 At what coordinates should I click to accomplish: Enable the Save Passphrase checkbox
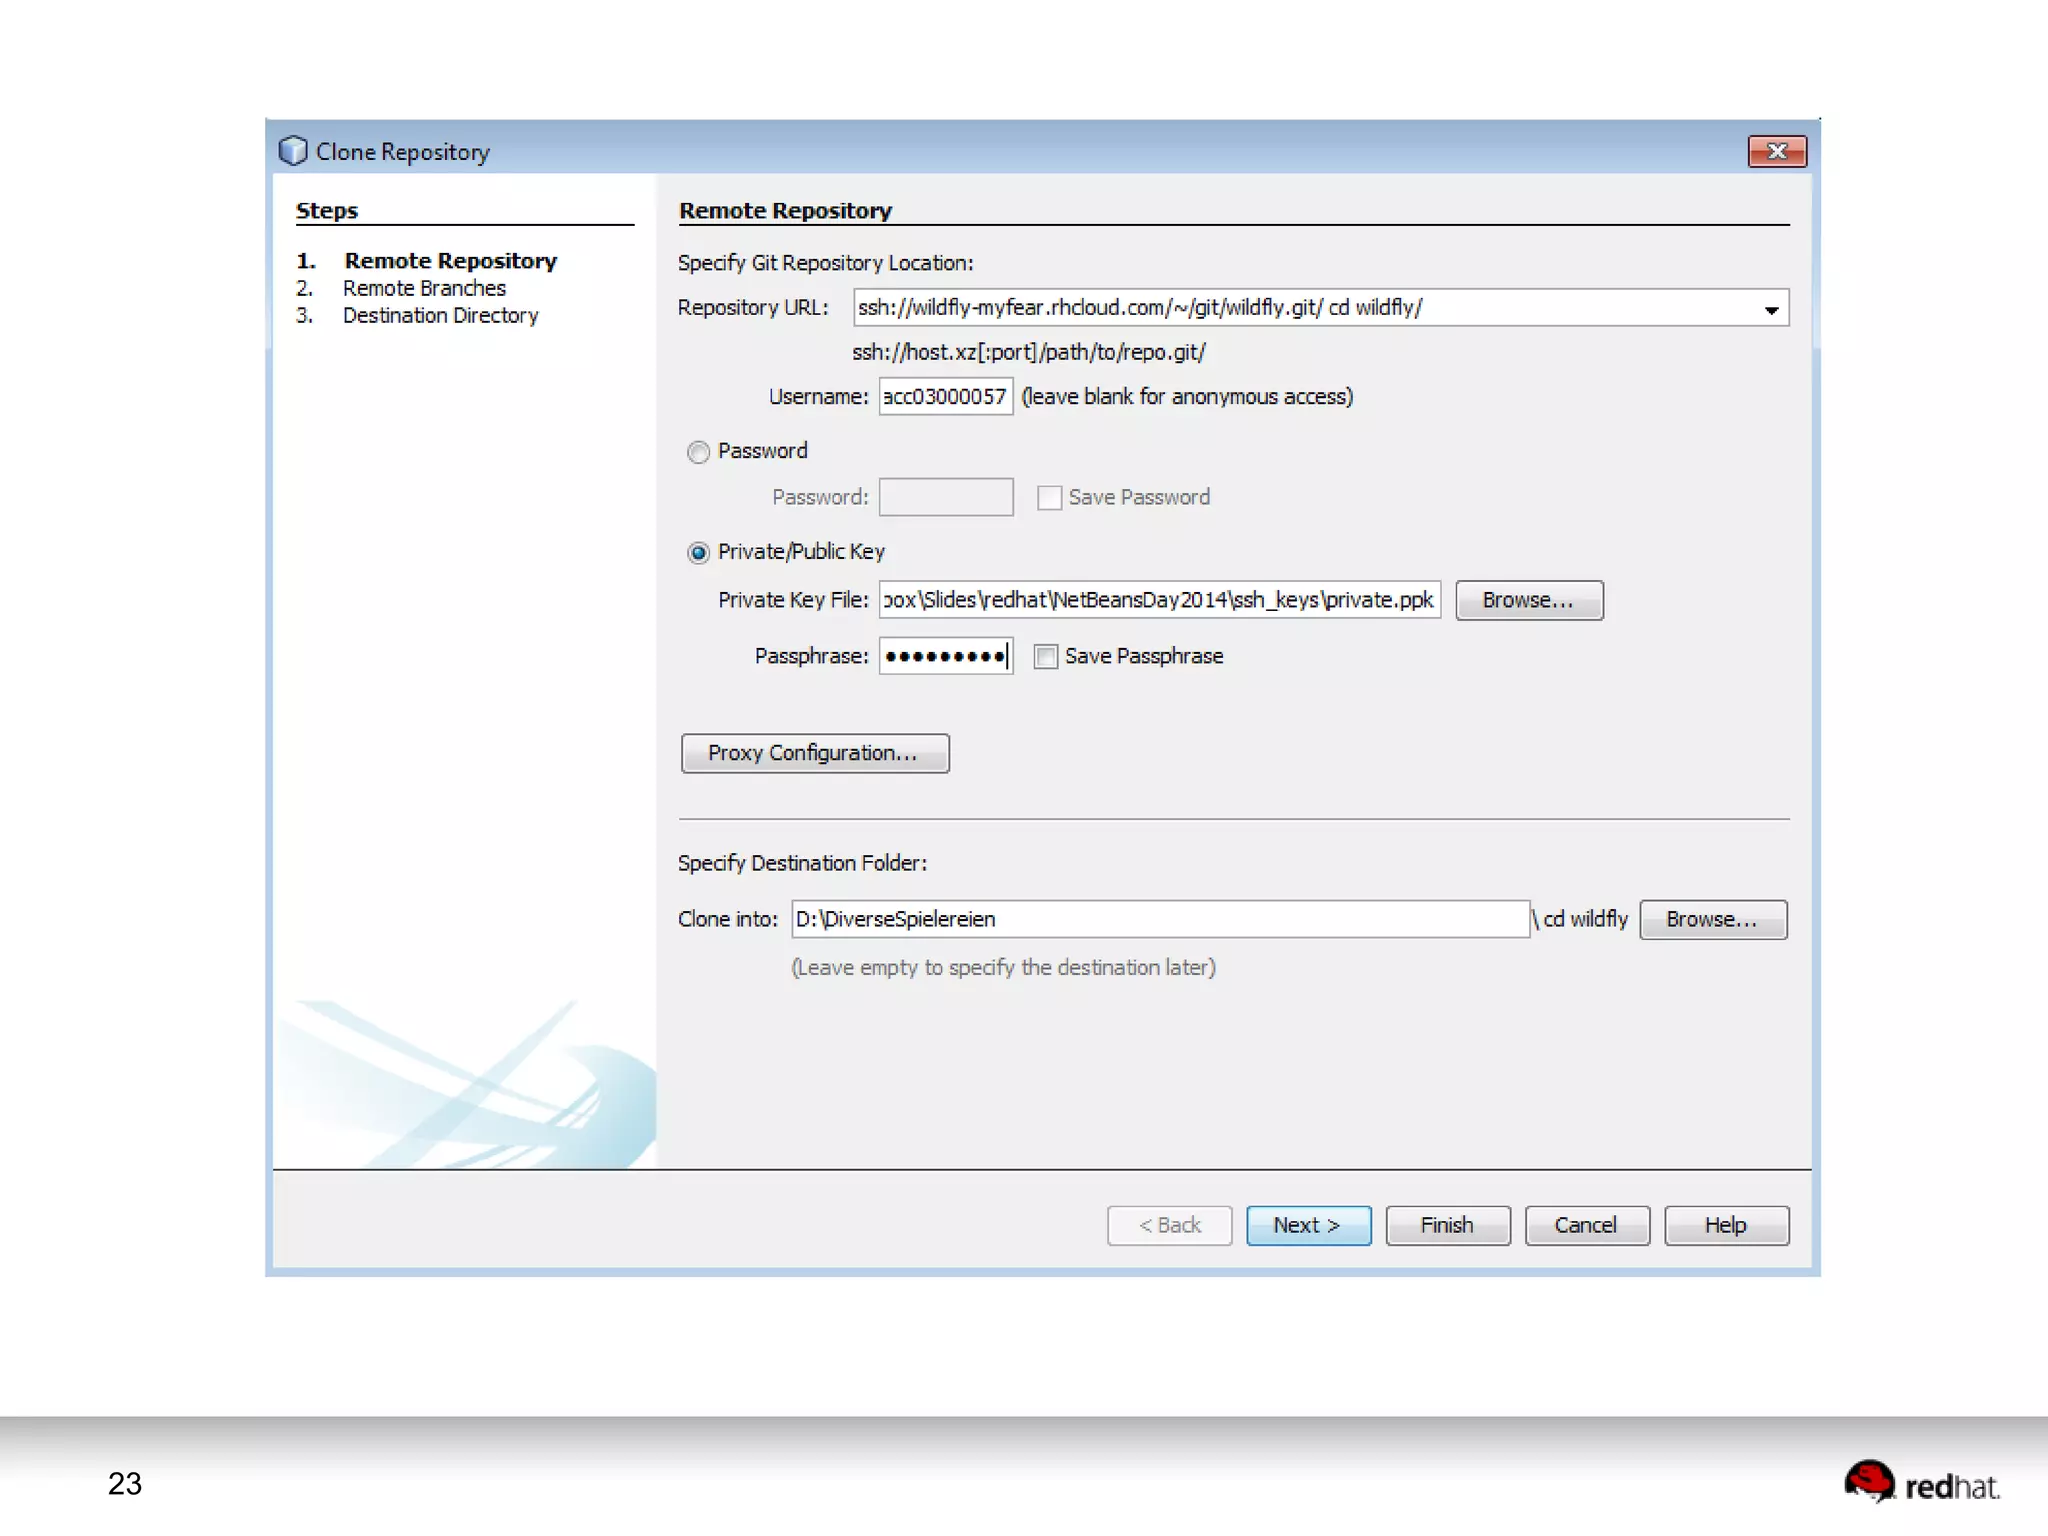click(x=1046, y=657)
